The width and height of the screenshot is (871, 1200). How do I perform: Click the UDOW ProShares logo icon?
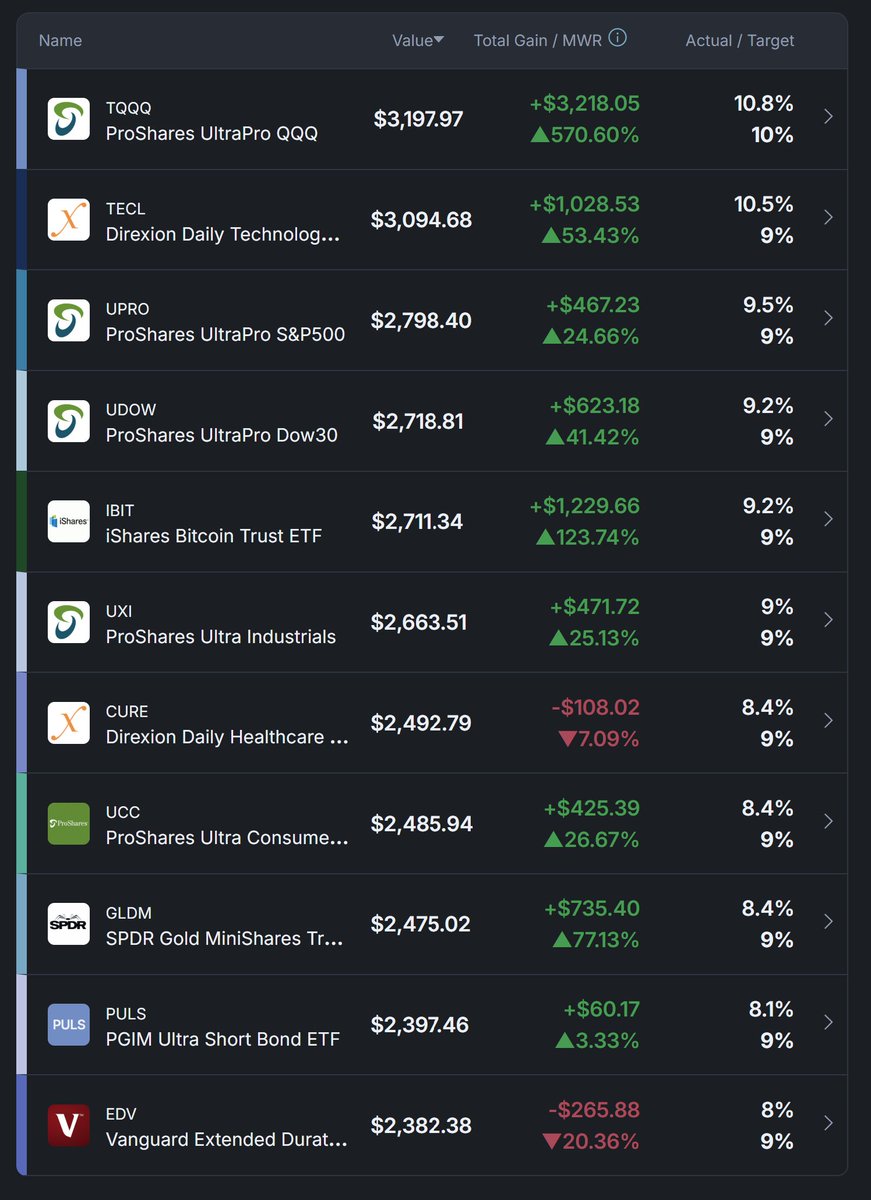click(x=69, y=421)
